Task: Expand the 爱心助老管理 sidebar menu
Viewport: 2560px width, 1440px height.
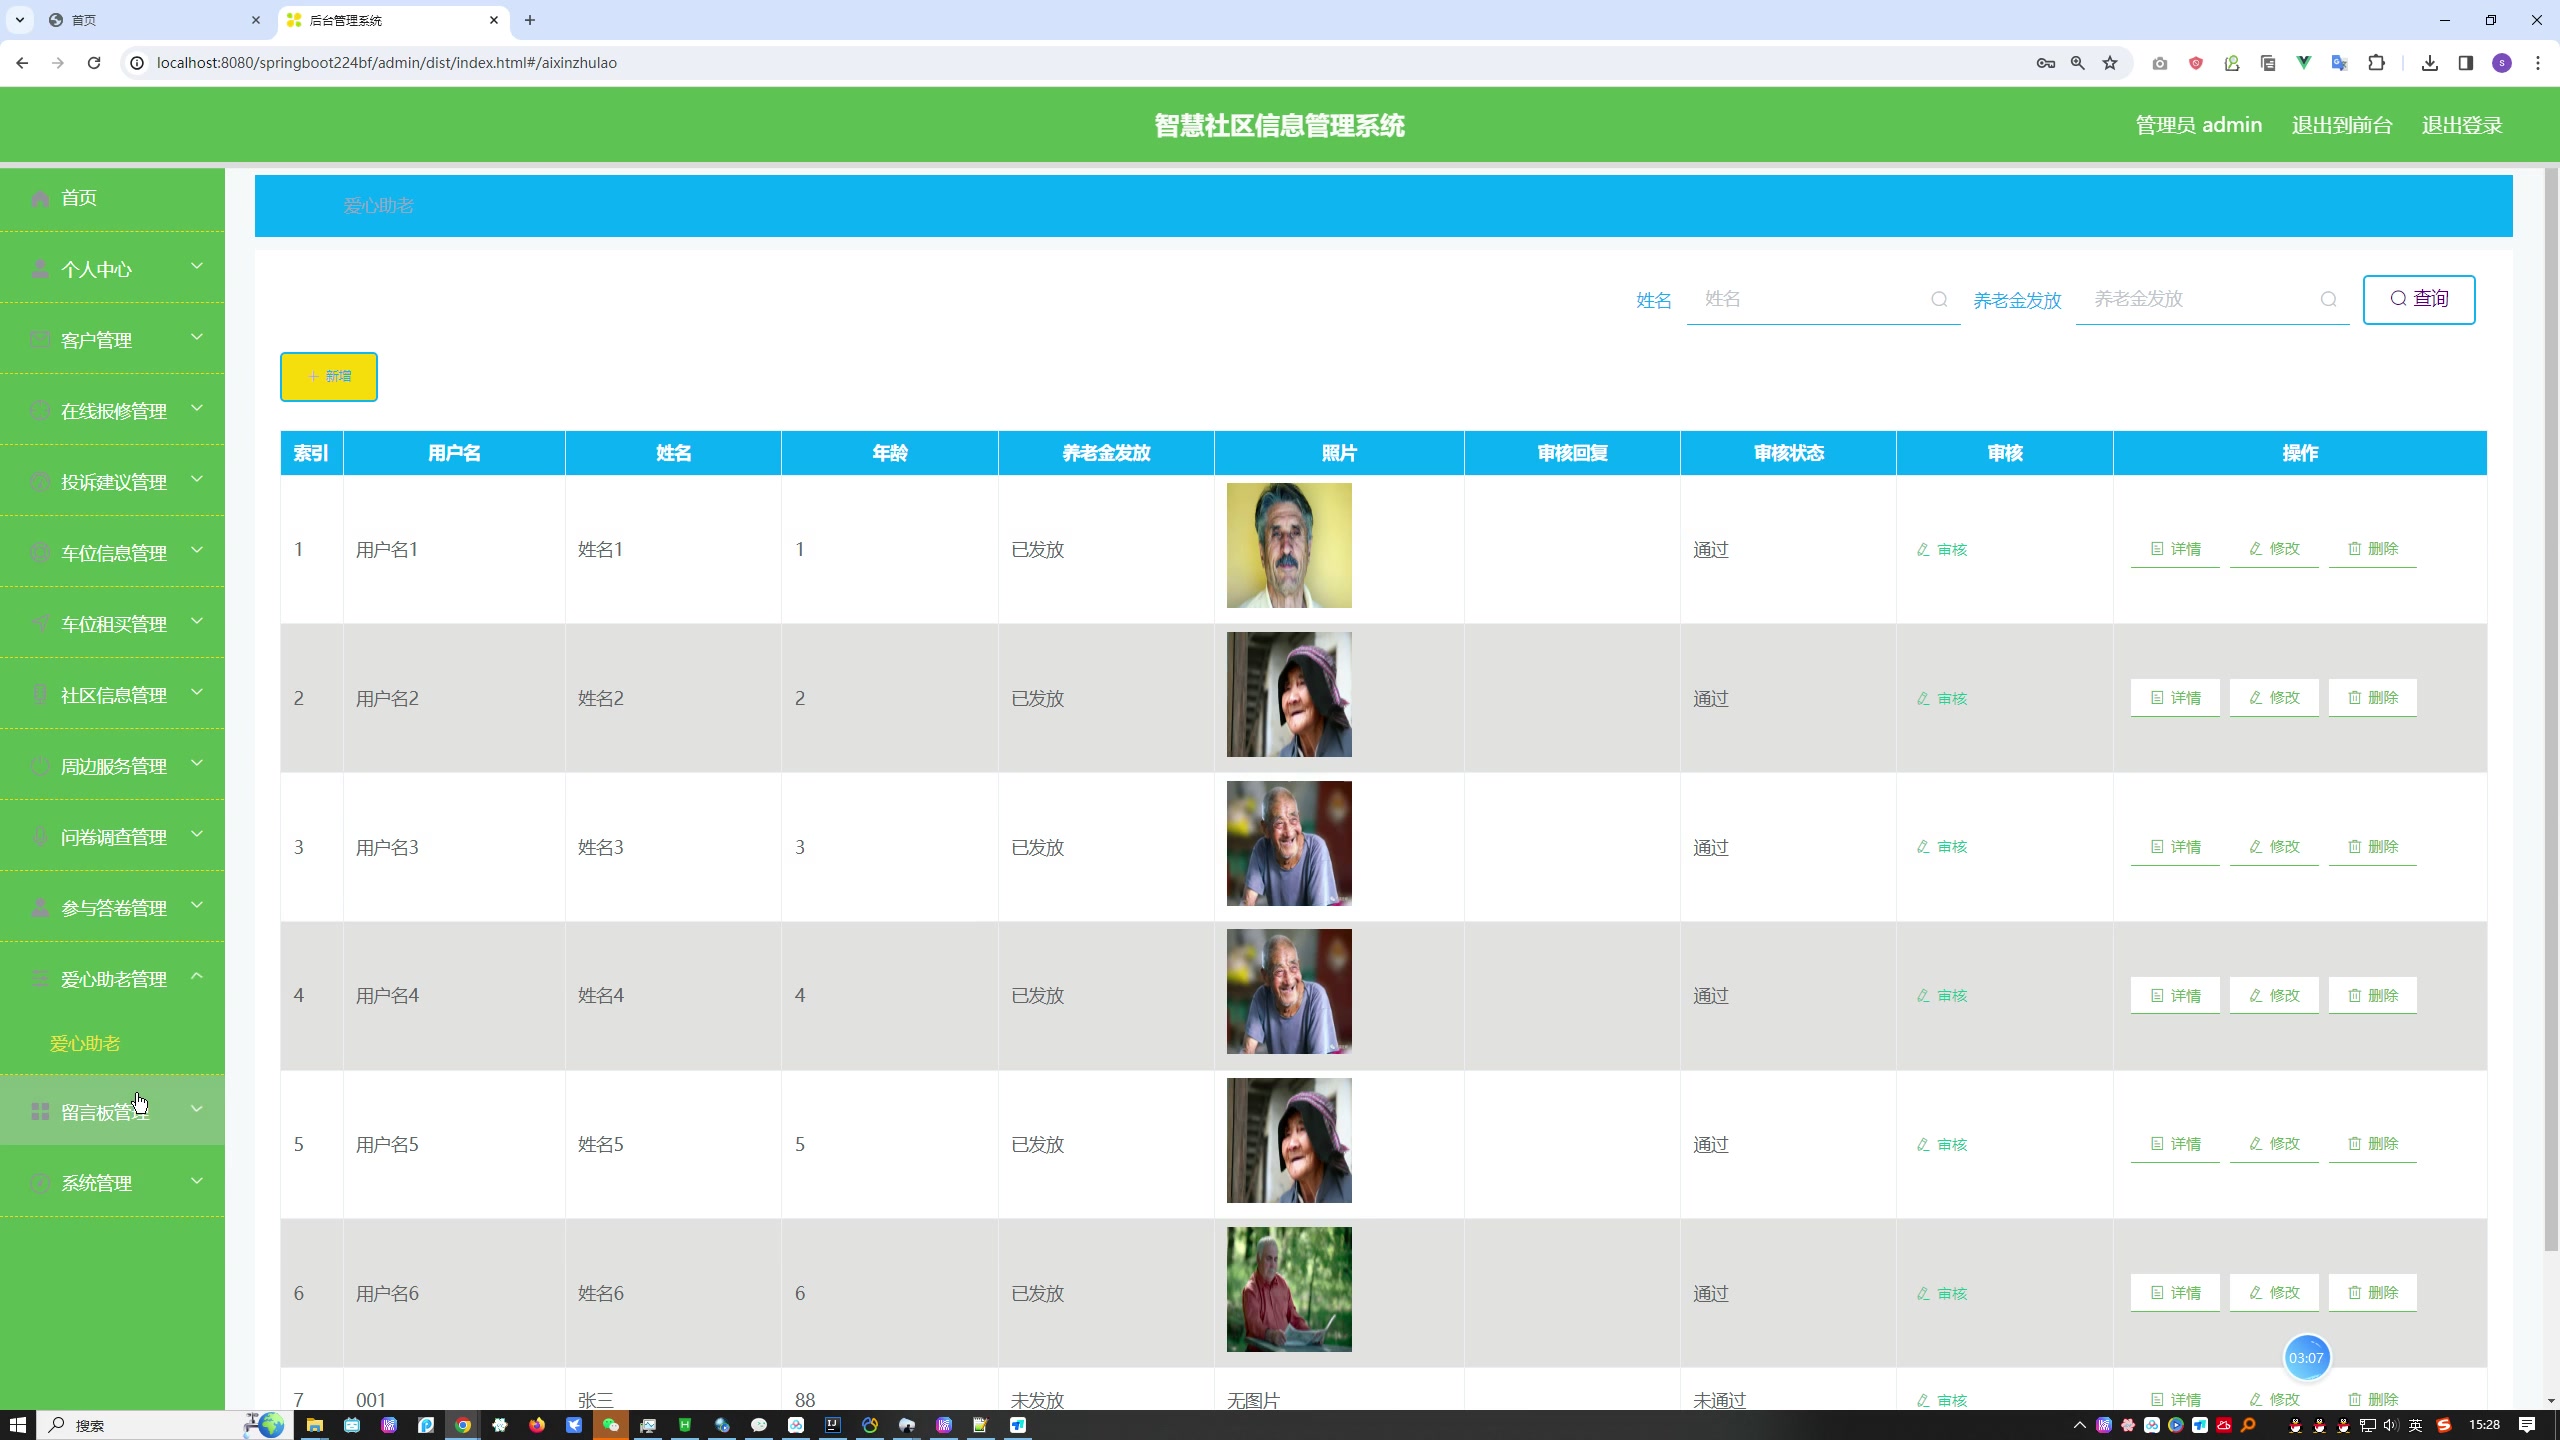Action: coord(113,978)
